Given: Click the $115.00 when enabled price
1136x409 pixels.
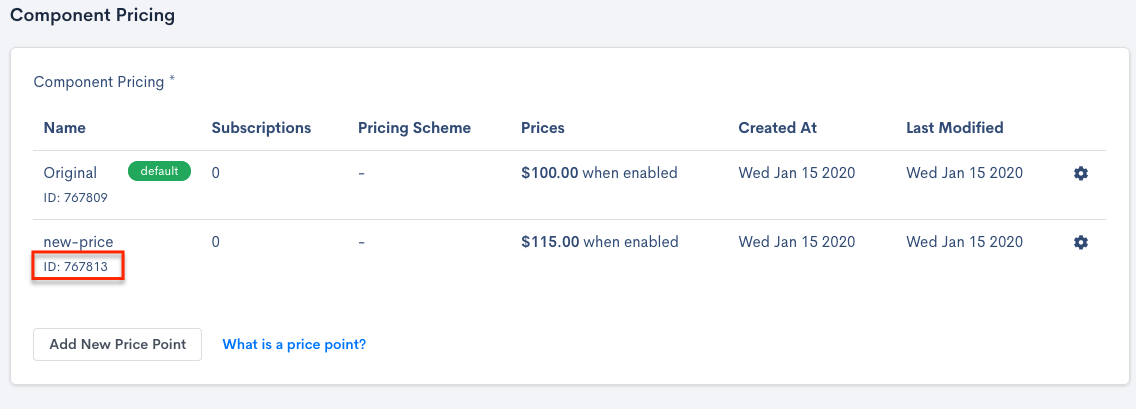Looking at the screenshot, I should (x=599, y=242).
